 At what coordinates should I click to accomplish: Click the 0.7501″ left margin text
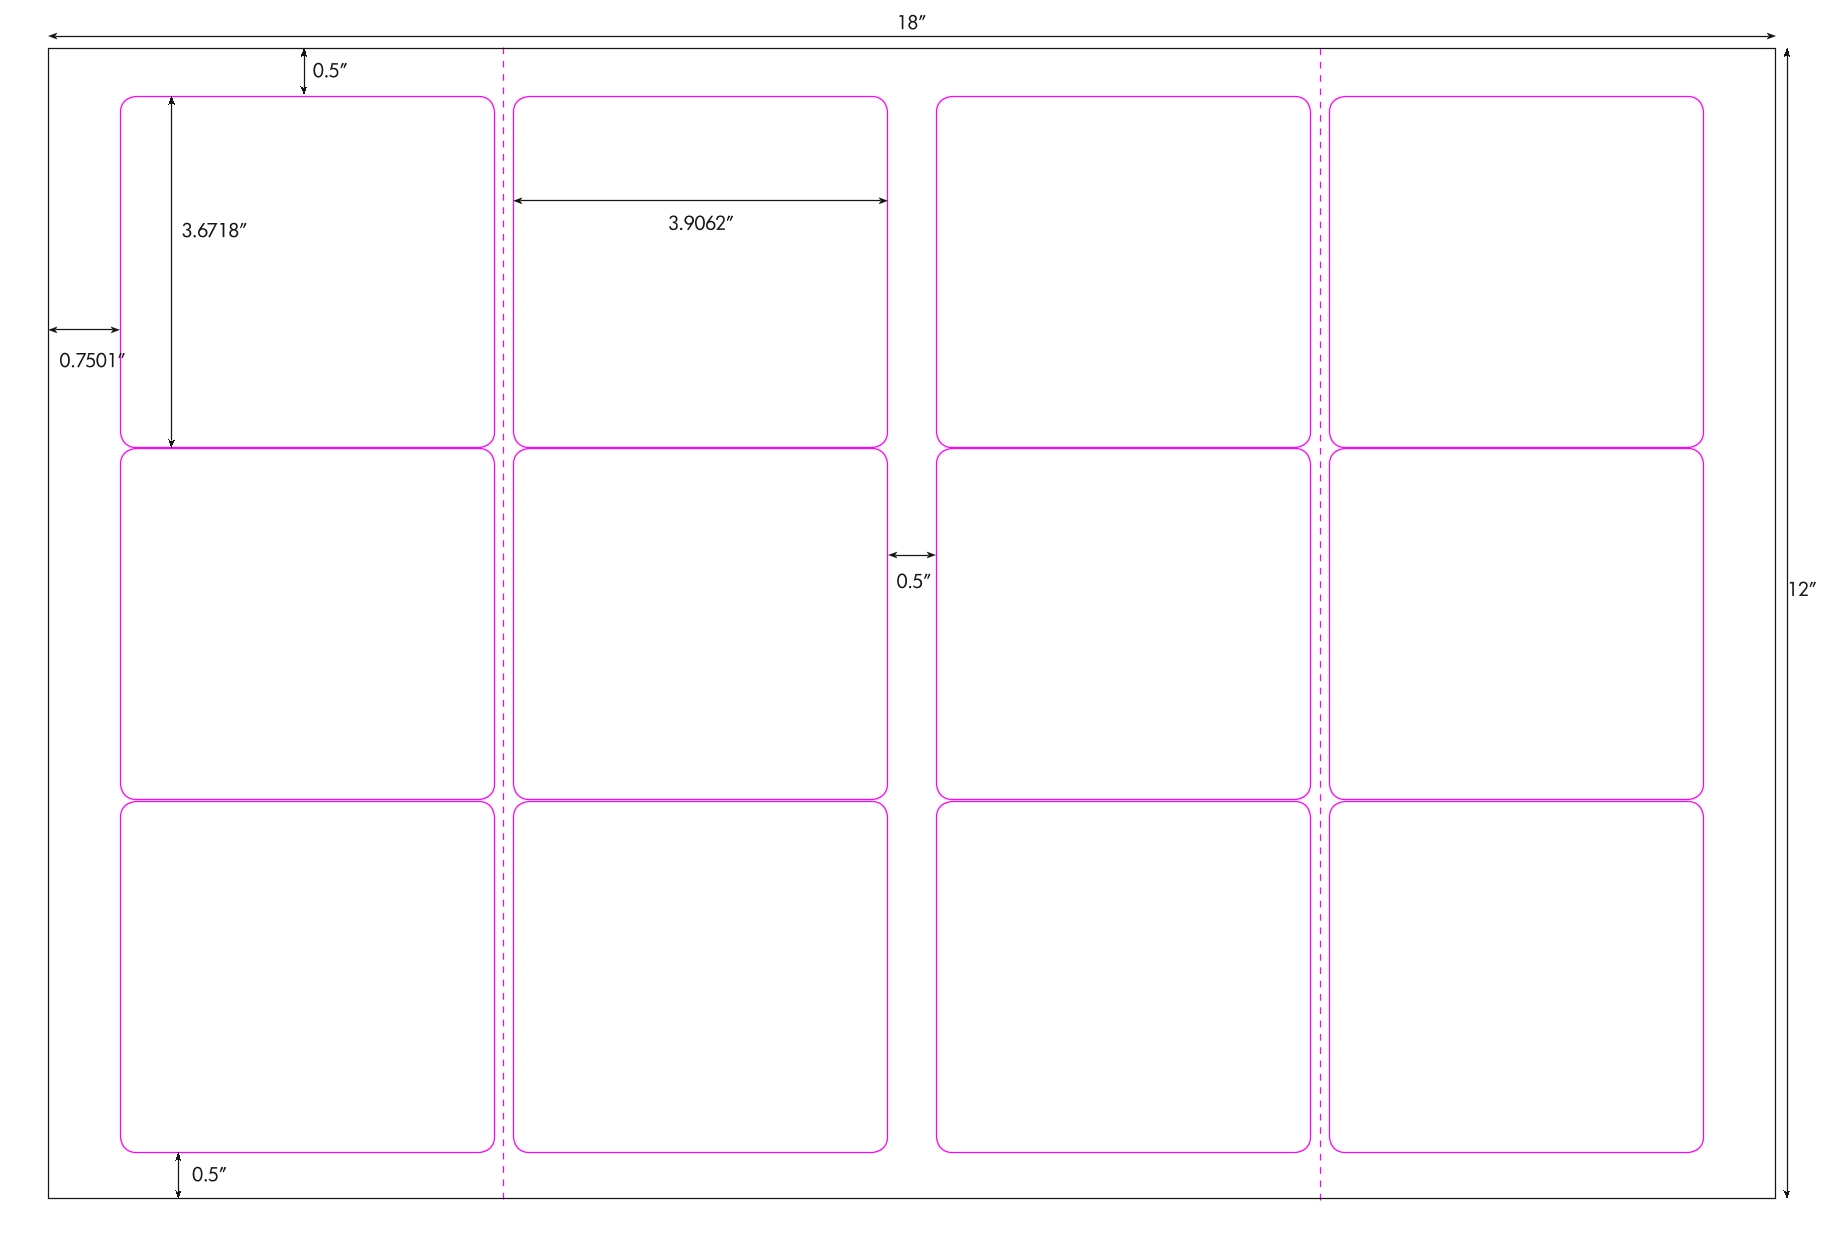[92, 361]
